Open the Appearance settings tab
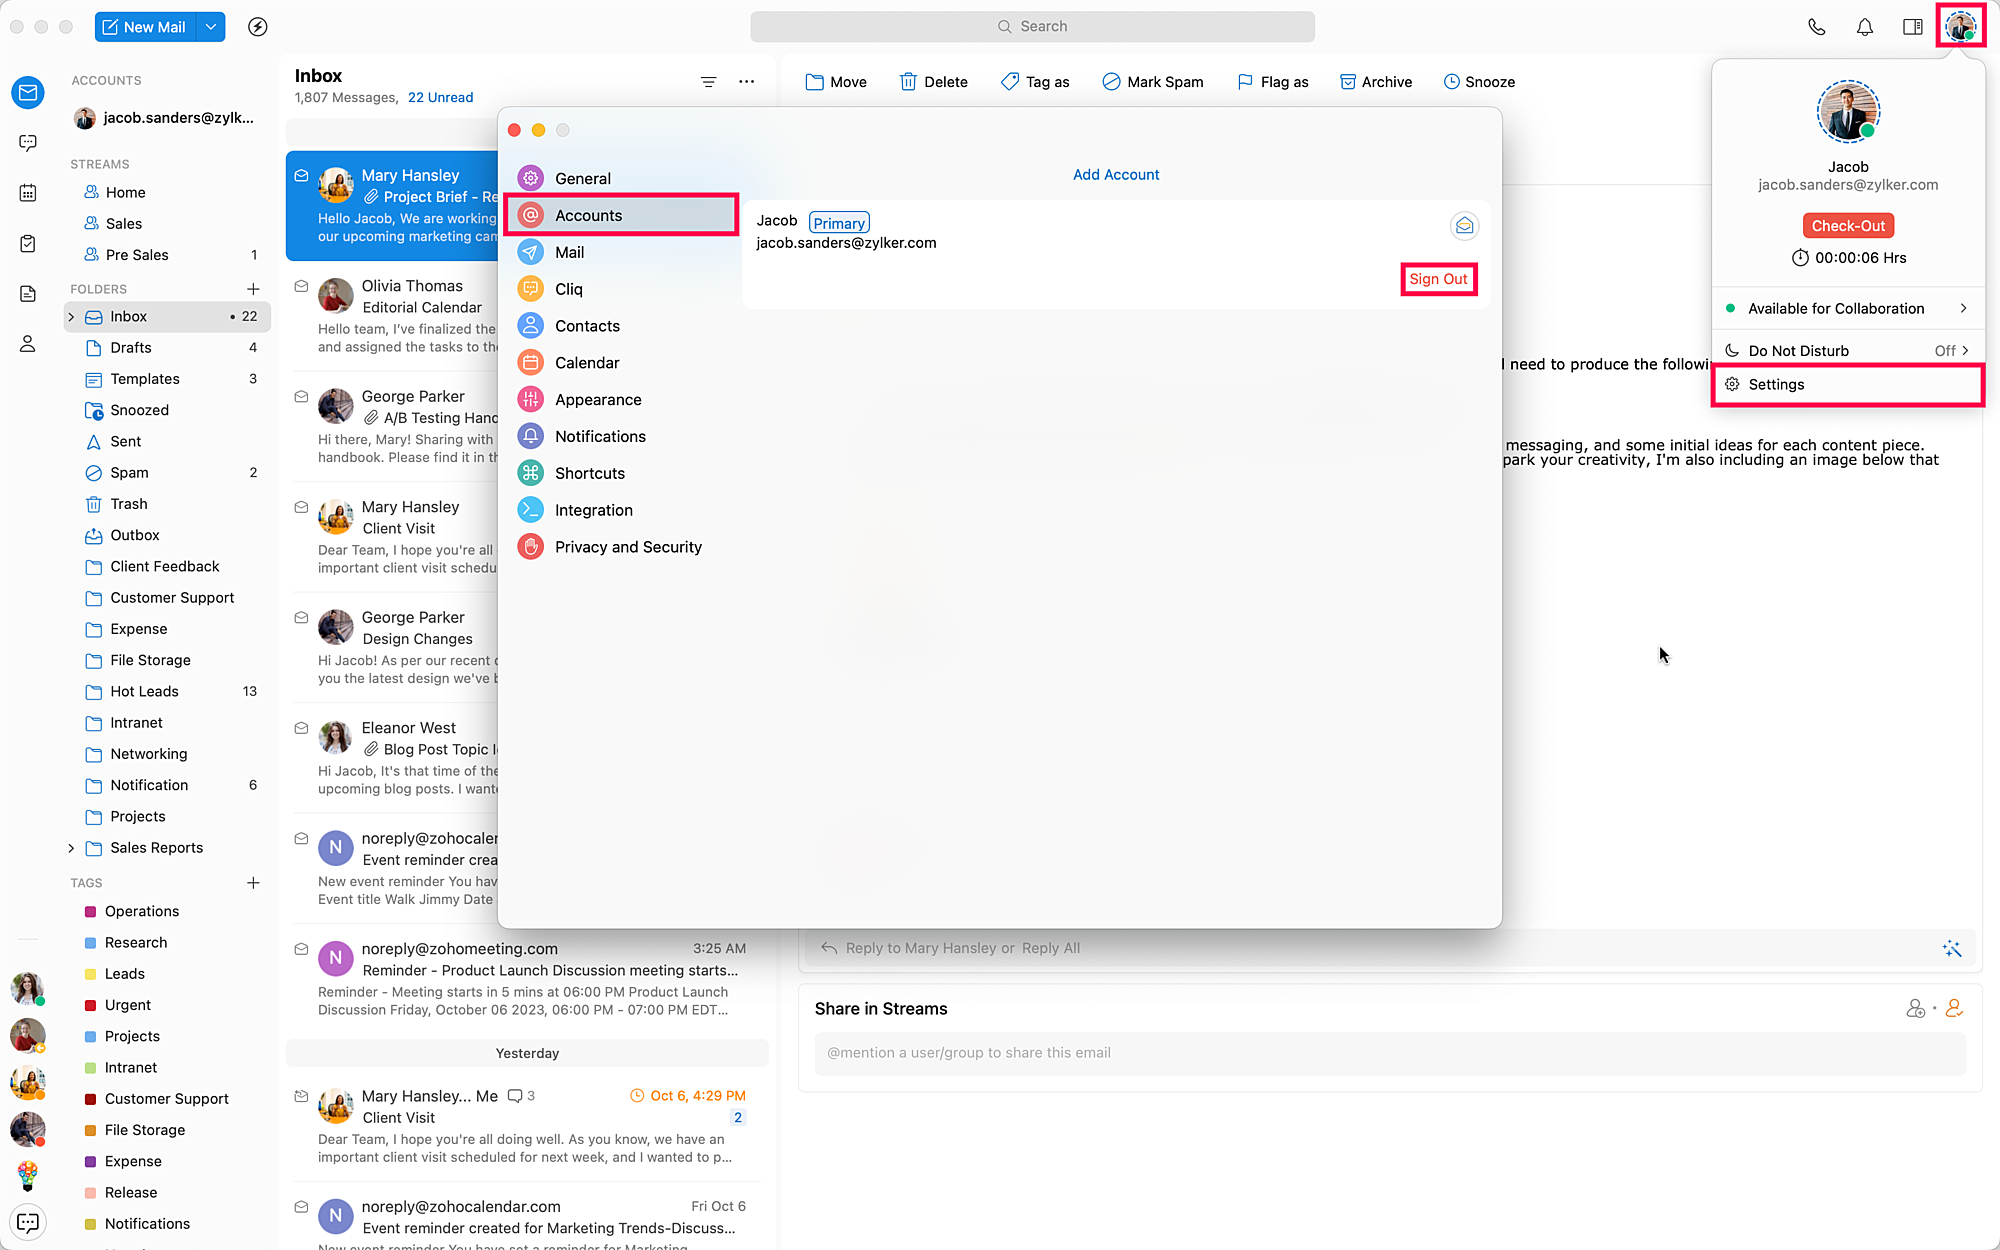 pyautogui.click(x=598, y=400)
